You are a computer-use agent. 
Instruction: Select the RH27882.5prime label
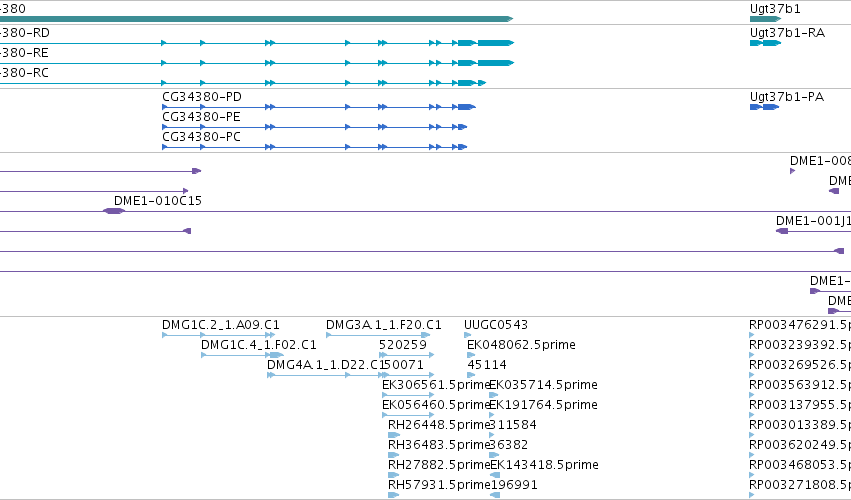point(440,465)
